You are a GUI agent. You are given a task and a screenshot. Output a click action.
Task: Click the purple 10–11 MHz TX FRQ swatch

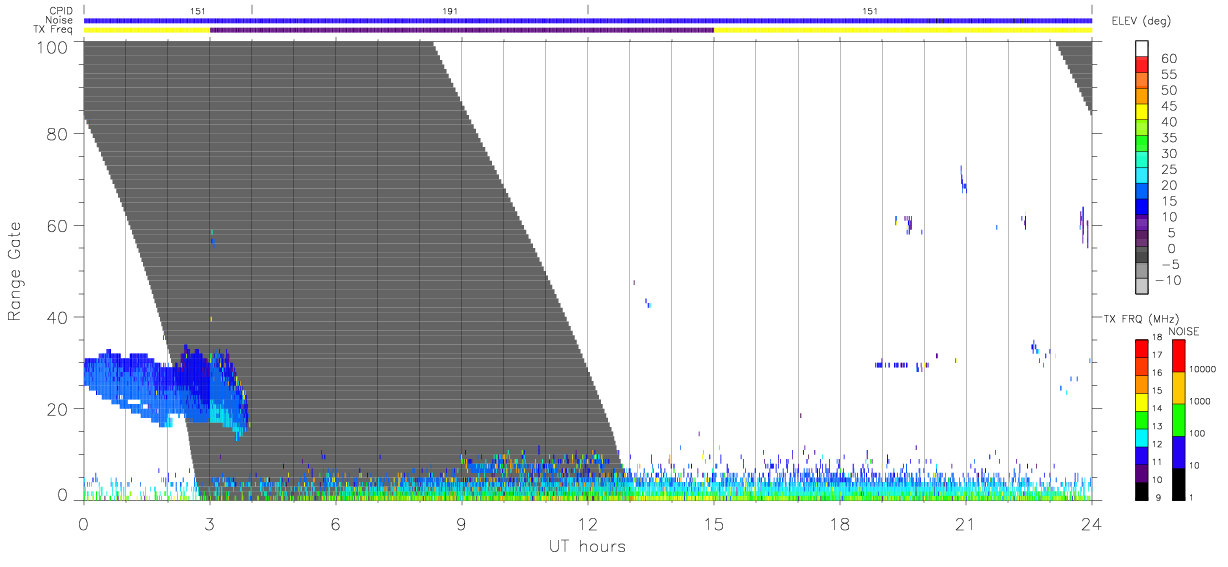1142,471
